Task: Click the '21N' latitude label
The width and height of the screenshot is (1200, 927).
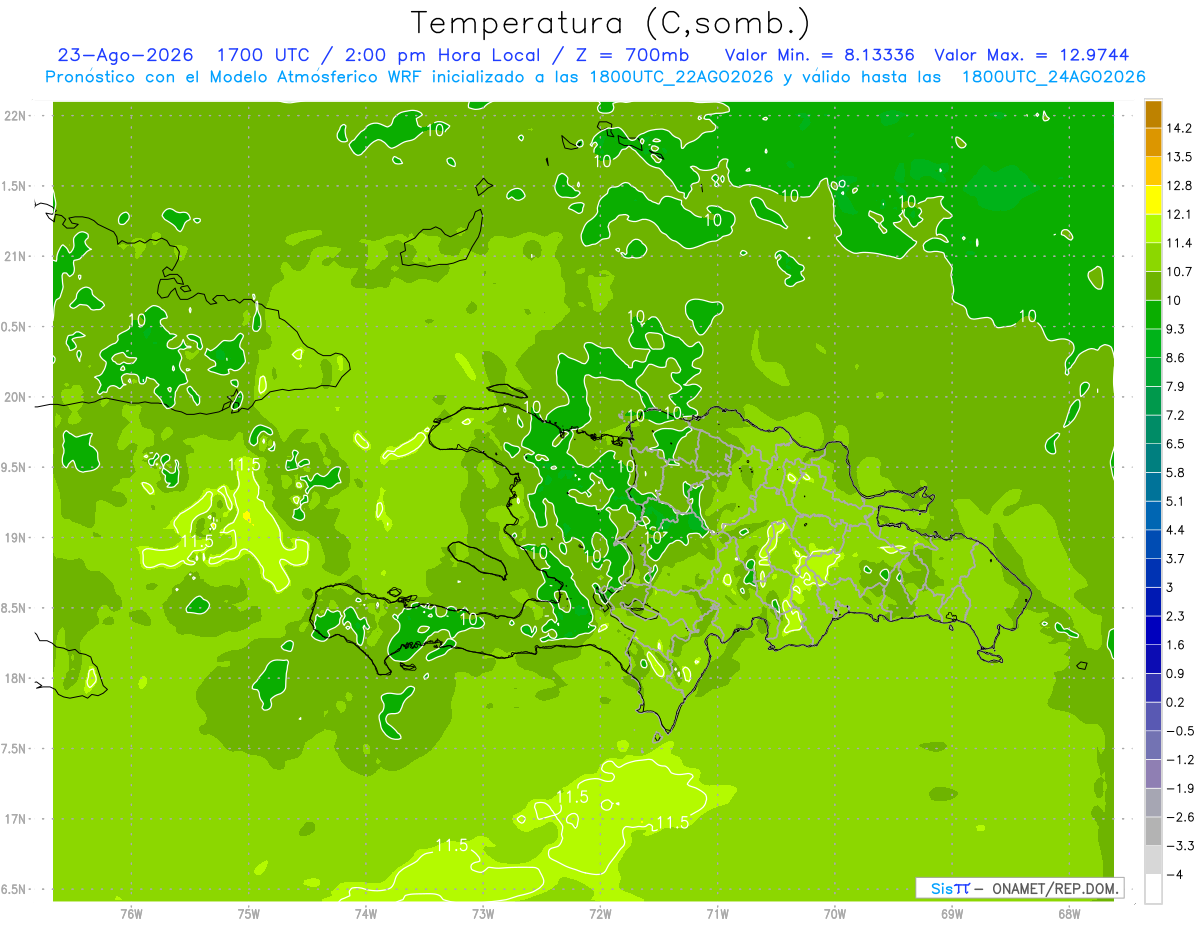Action: click(17, 256)
